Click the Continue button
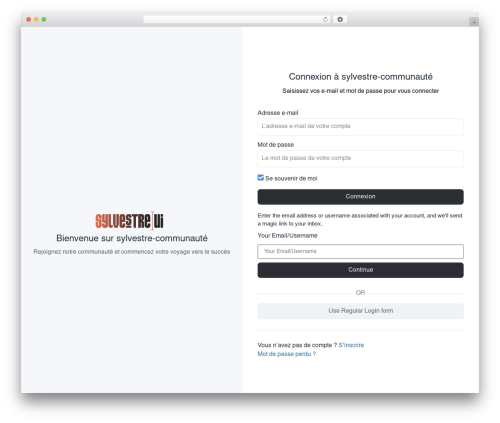 (360, 270)
